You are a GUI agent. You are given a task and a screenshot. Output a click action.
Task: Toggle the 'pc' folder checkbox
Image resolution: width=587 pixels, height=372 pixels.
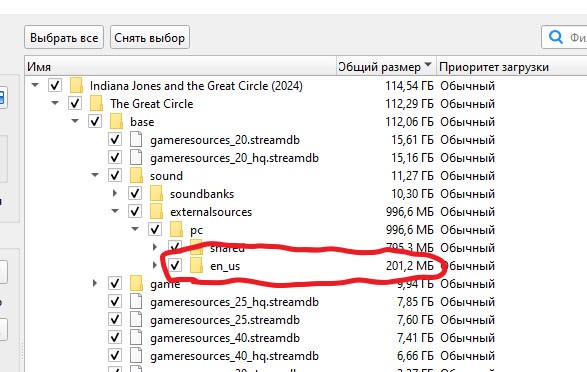click(x=155, y=229)
